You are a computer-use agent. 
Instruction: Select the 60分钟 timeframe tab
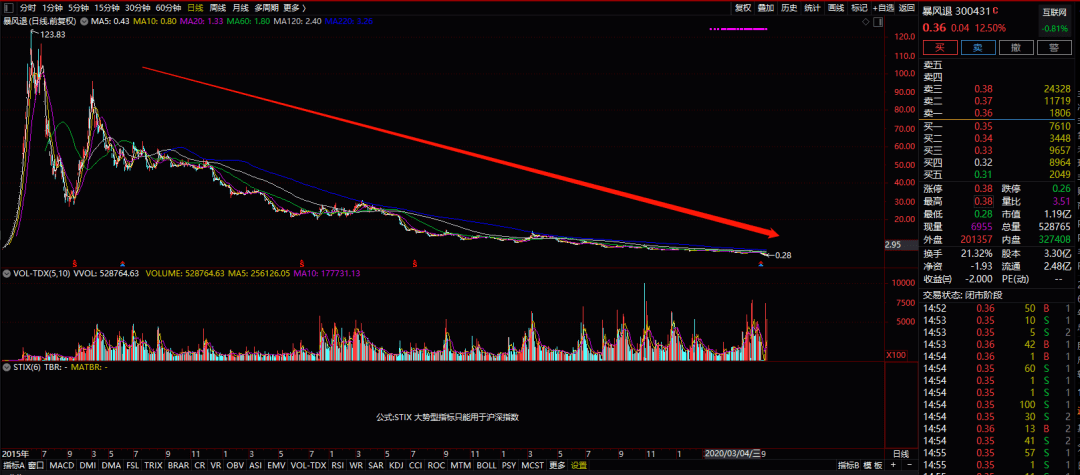pyautogui.click(x=168, y=7)
